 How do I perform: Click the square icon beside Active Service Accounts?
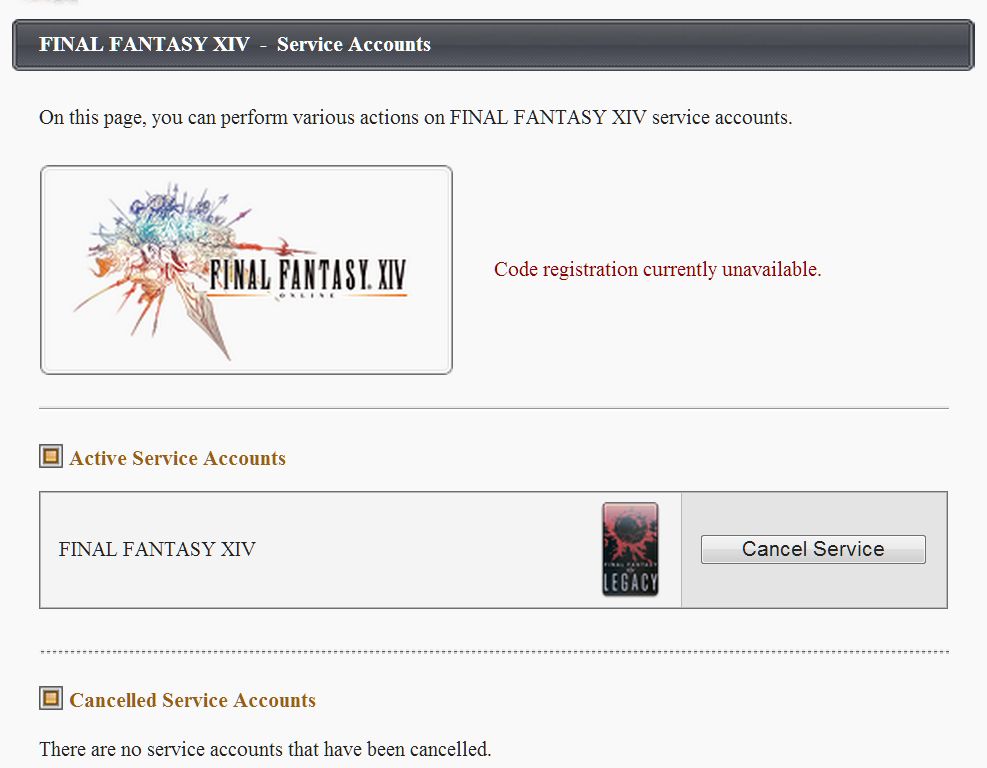pos(51,456)
